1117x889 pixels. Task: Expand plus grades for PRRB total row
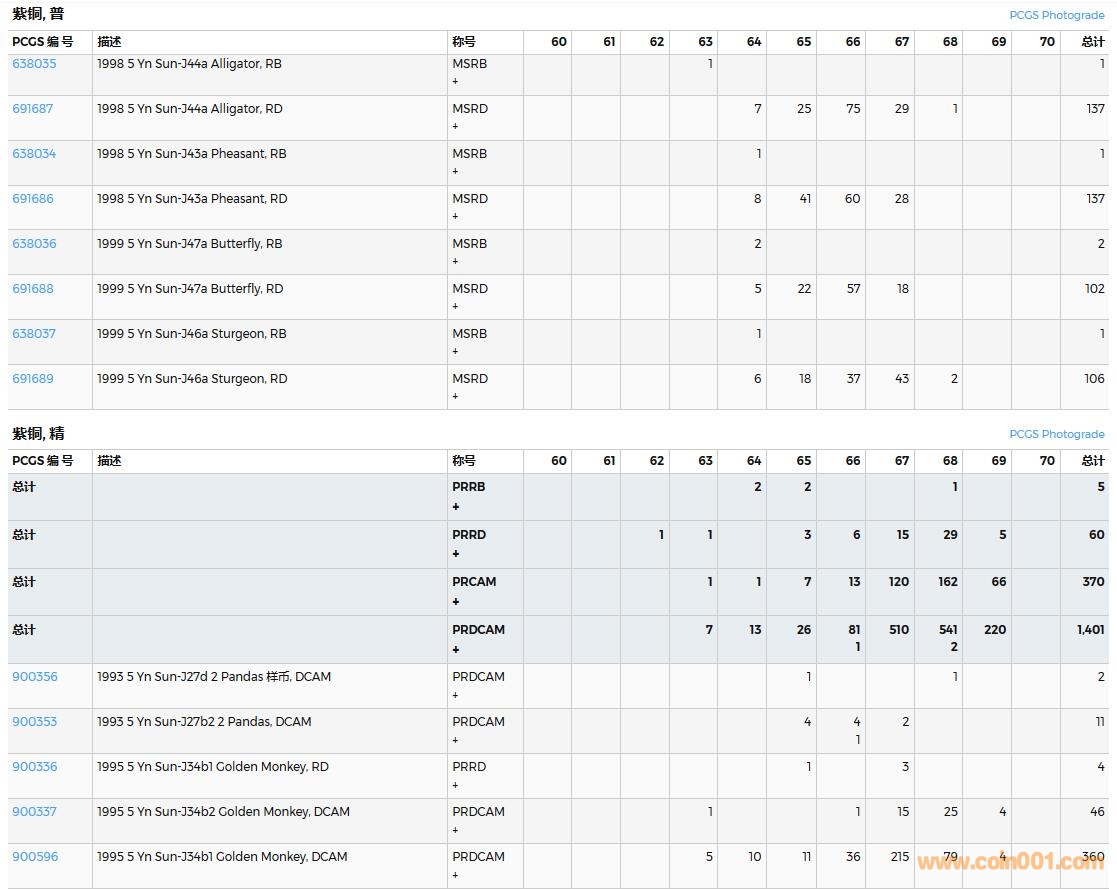pos(456,507)
